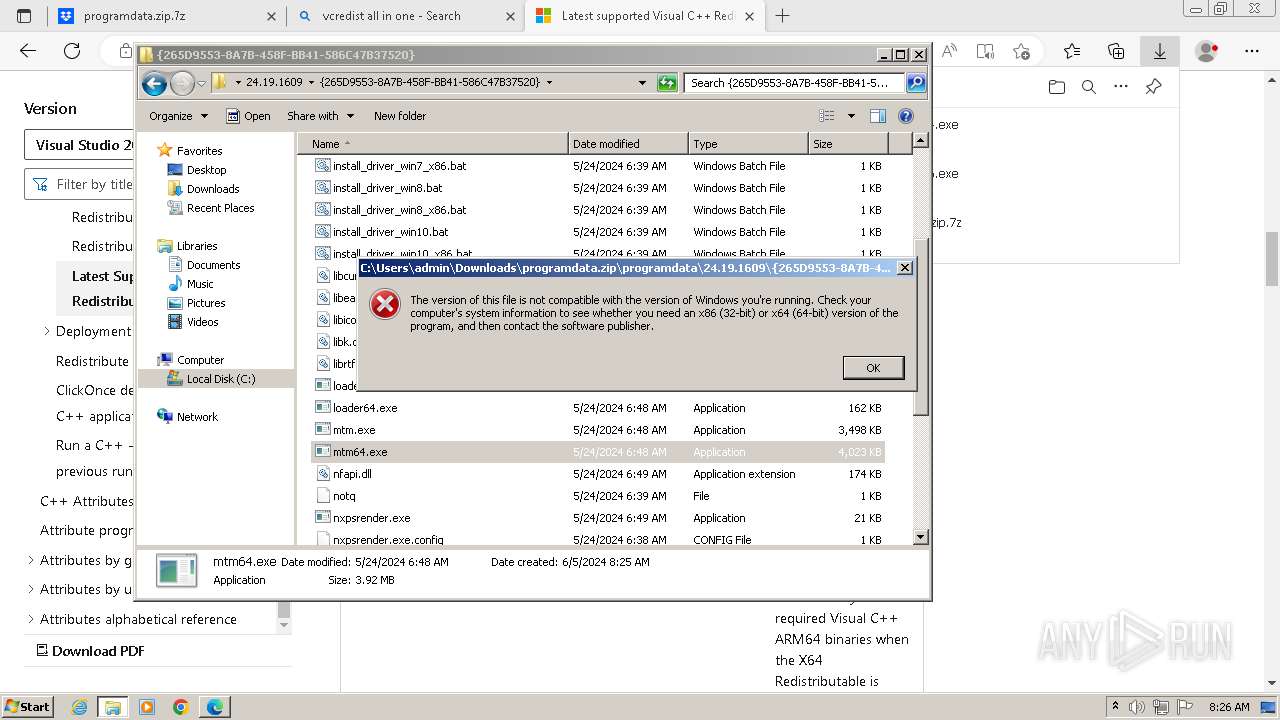The image size is (1280, 720).
Task: Click the Edge browser back arrow
Action: tap(28, 51)
